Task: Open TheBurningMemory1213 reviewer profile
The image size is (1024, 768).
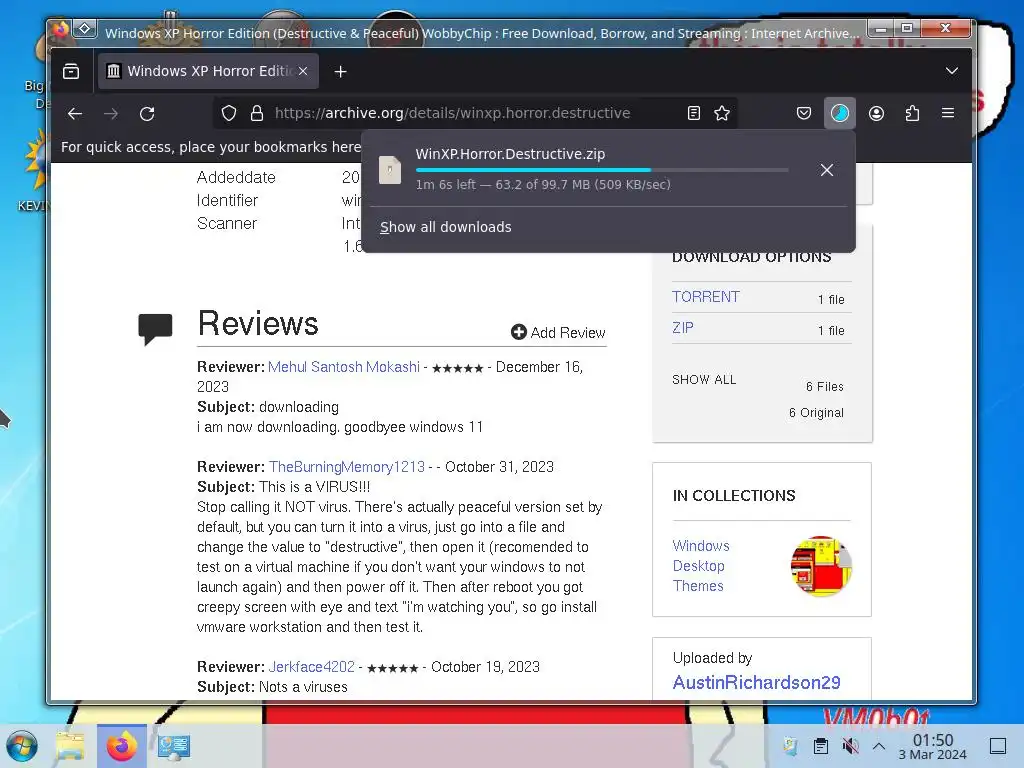Action: click(347, 467)
